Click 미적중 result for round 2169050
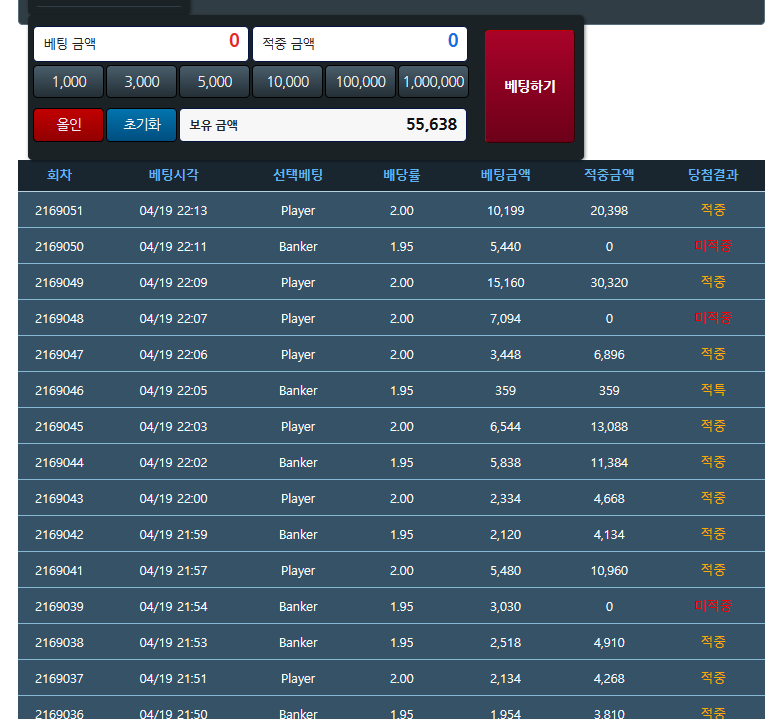The image size is (779, 719). 713,246
